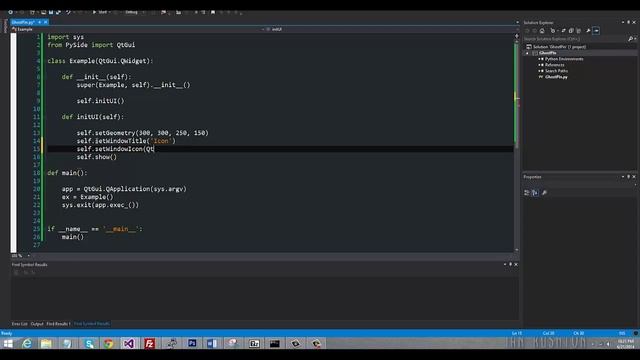Toggle Preview Selected Items in Solution Explorer
This screenshot has height=360, width=640.
click(596, 31)
